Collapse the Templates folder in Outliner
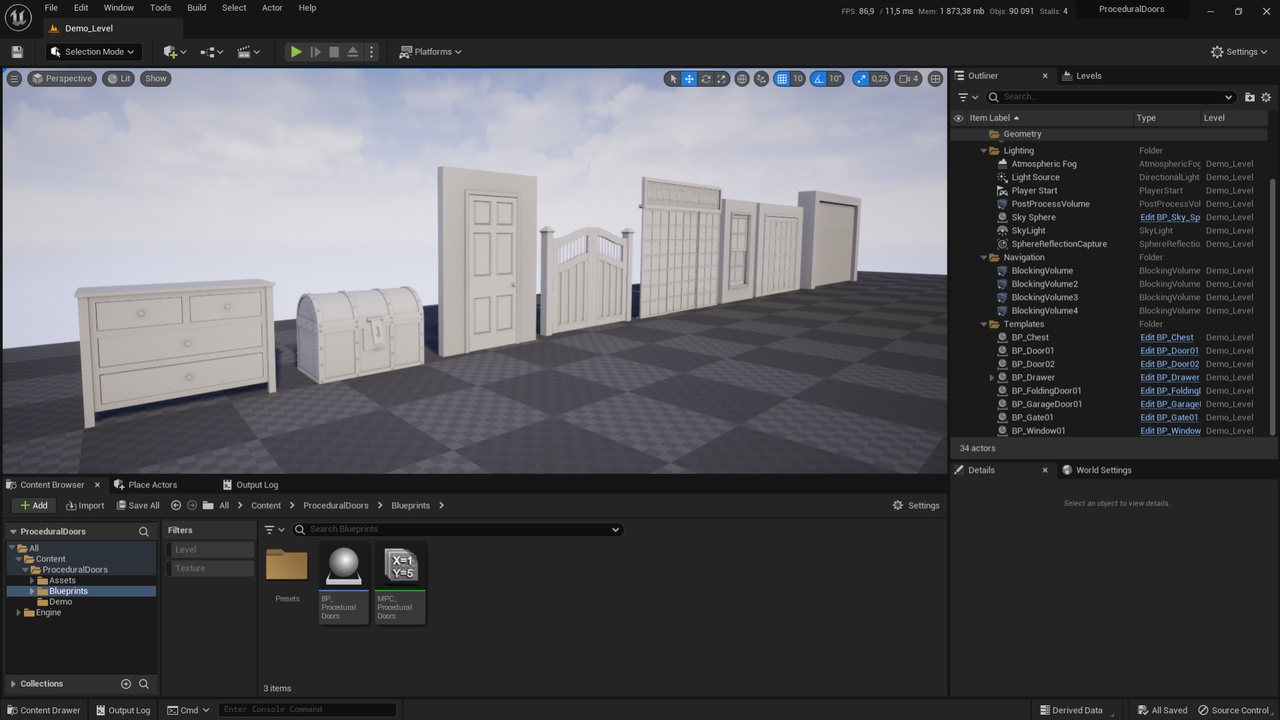The width and height of the screenshot is (1280, 720). pyautogui.click(x=984, y=324)
